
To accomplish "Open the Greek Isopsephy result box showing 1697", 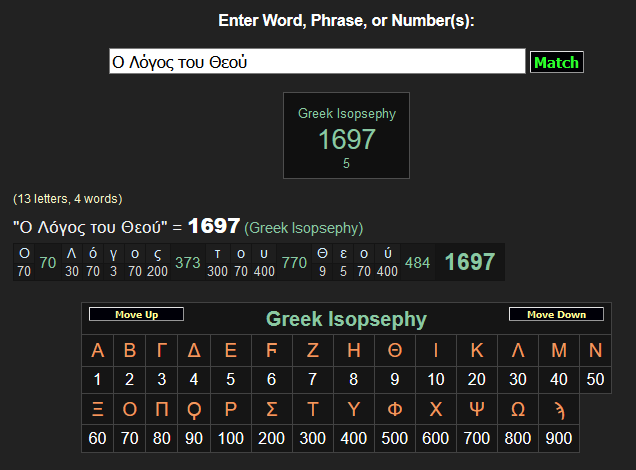I will pyautogui.click(x=346, y=136).
